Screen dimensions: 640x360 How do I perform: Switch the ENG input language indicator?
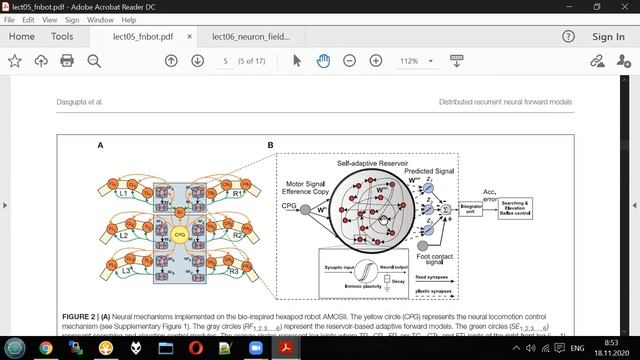[577, 348]
